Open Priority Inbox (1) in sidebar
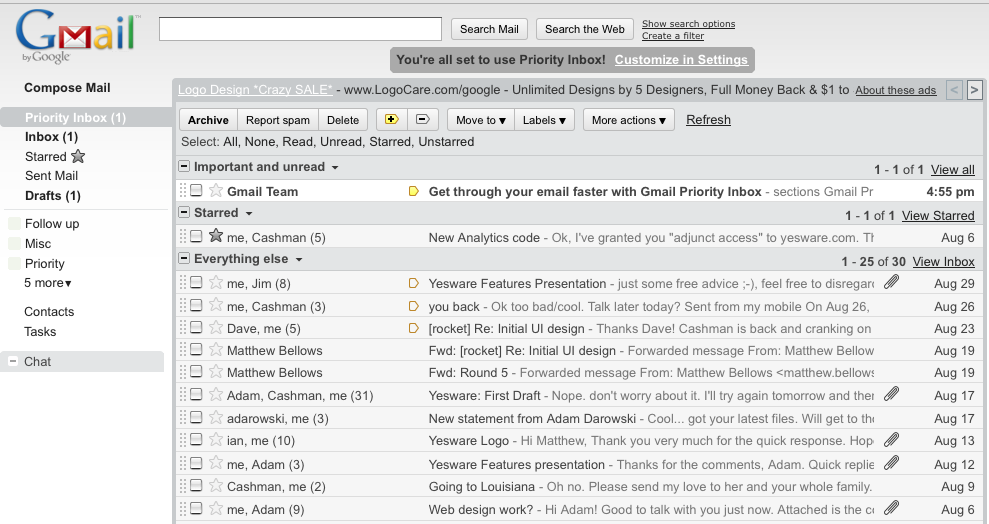Image resolution: width=989 pixels, height=524 pixels. point(75,117)
